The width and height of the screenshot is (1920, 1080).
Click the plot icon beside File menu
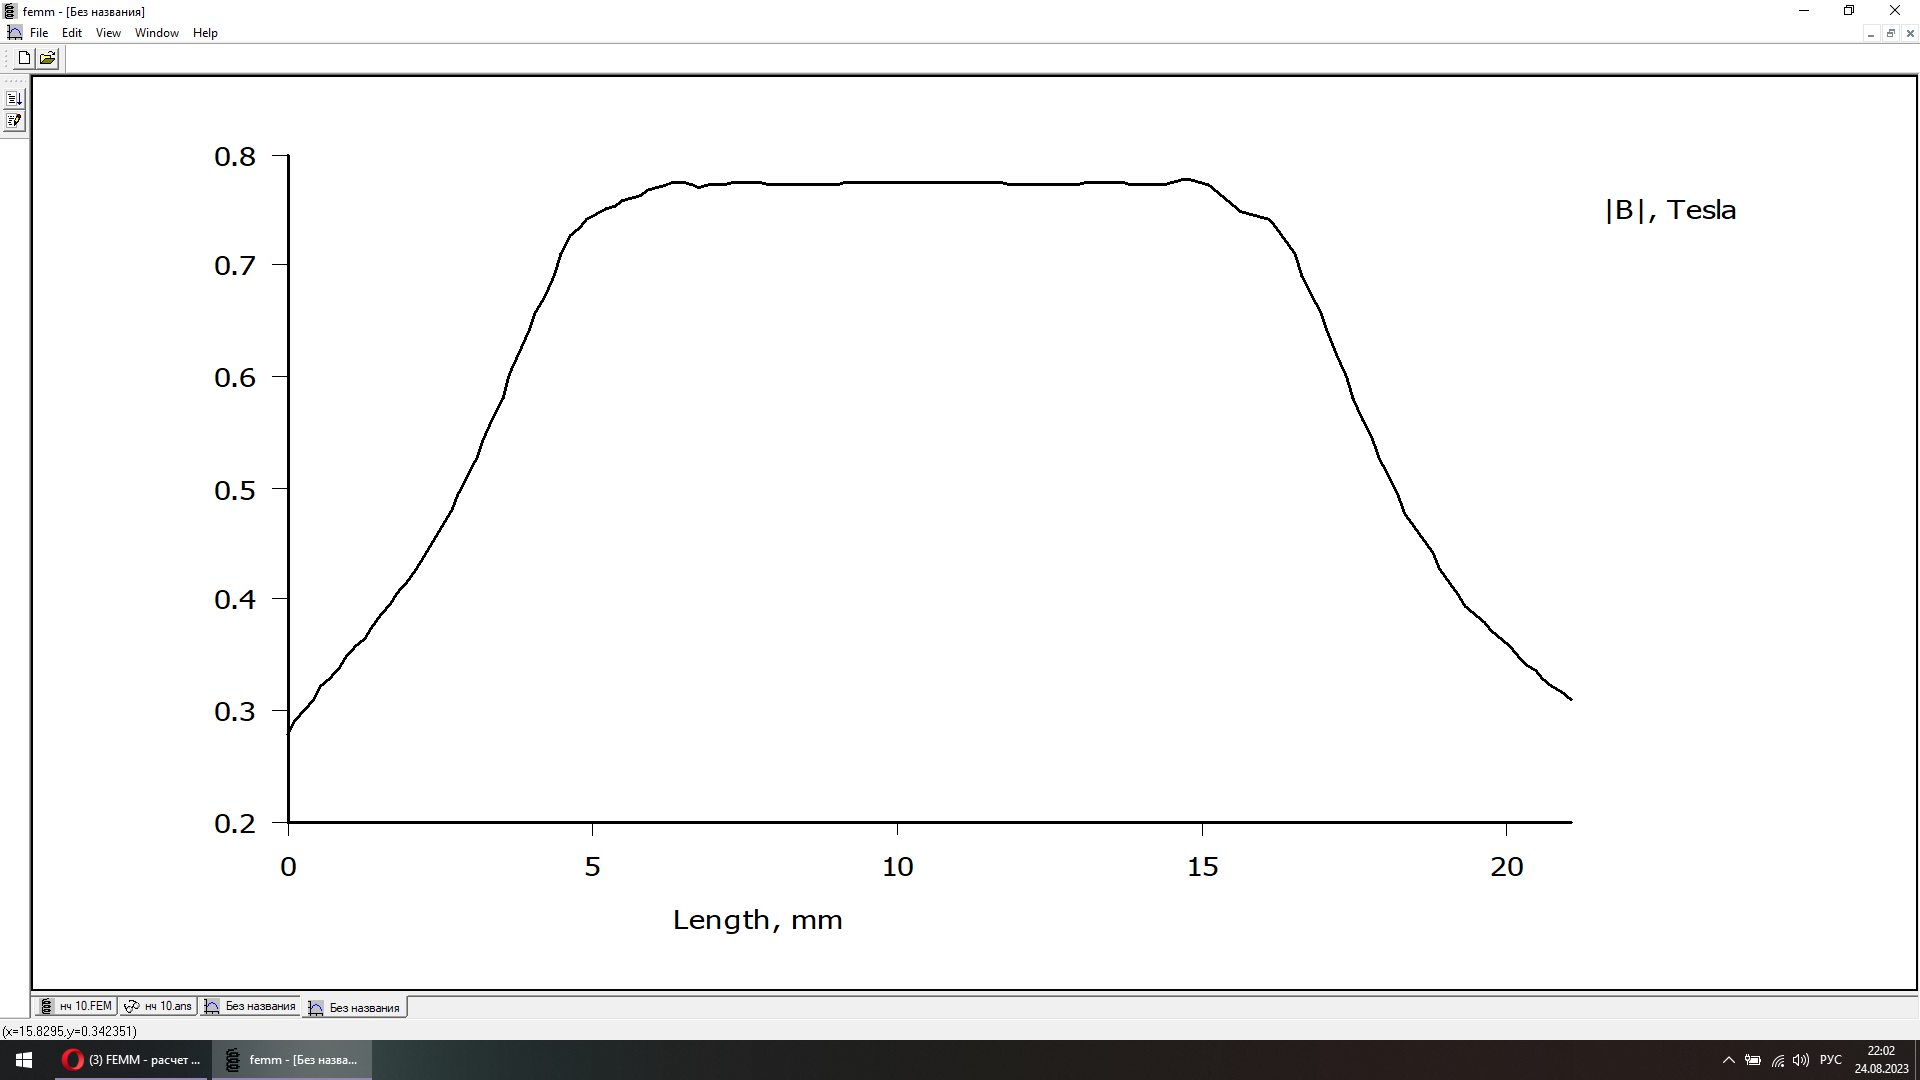click(14, 33)
